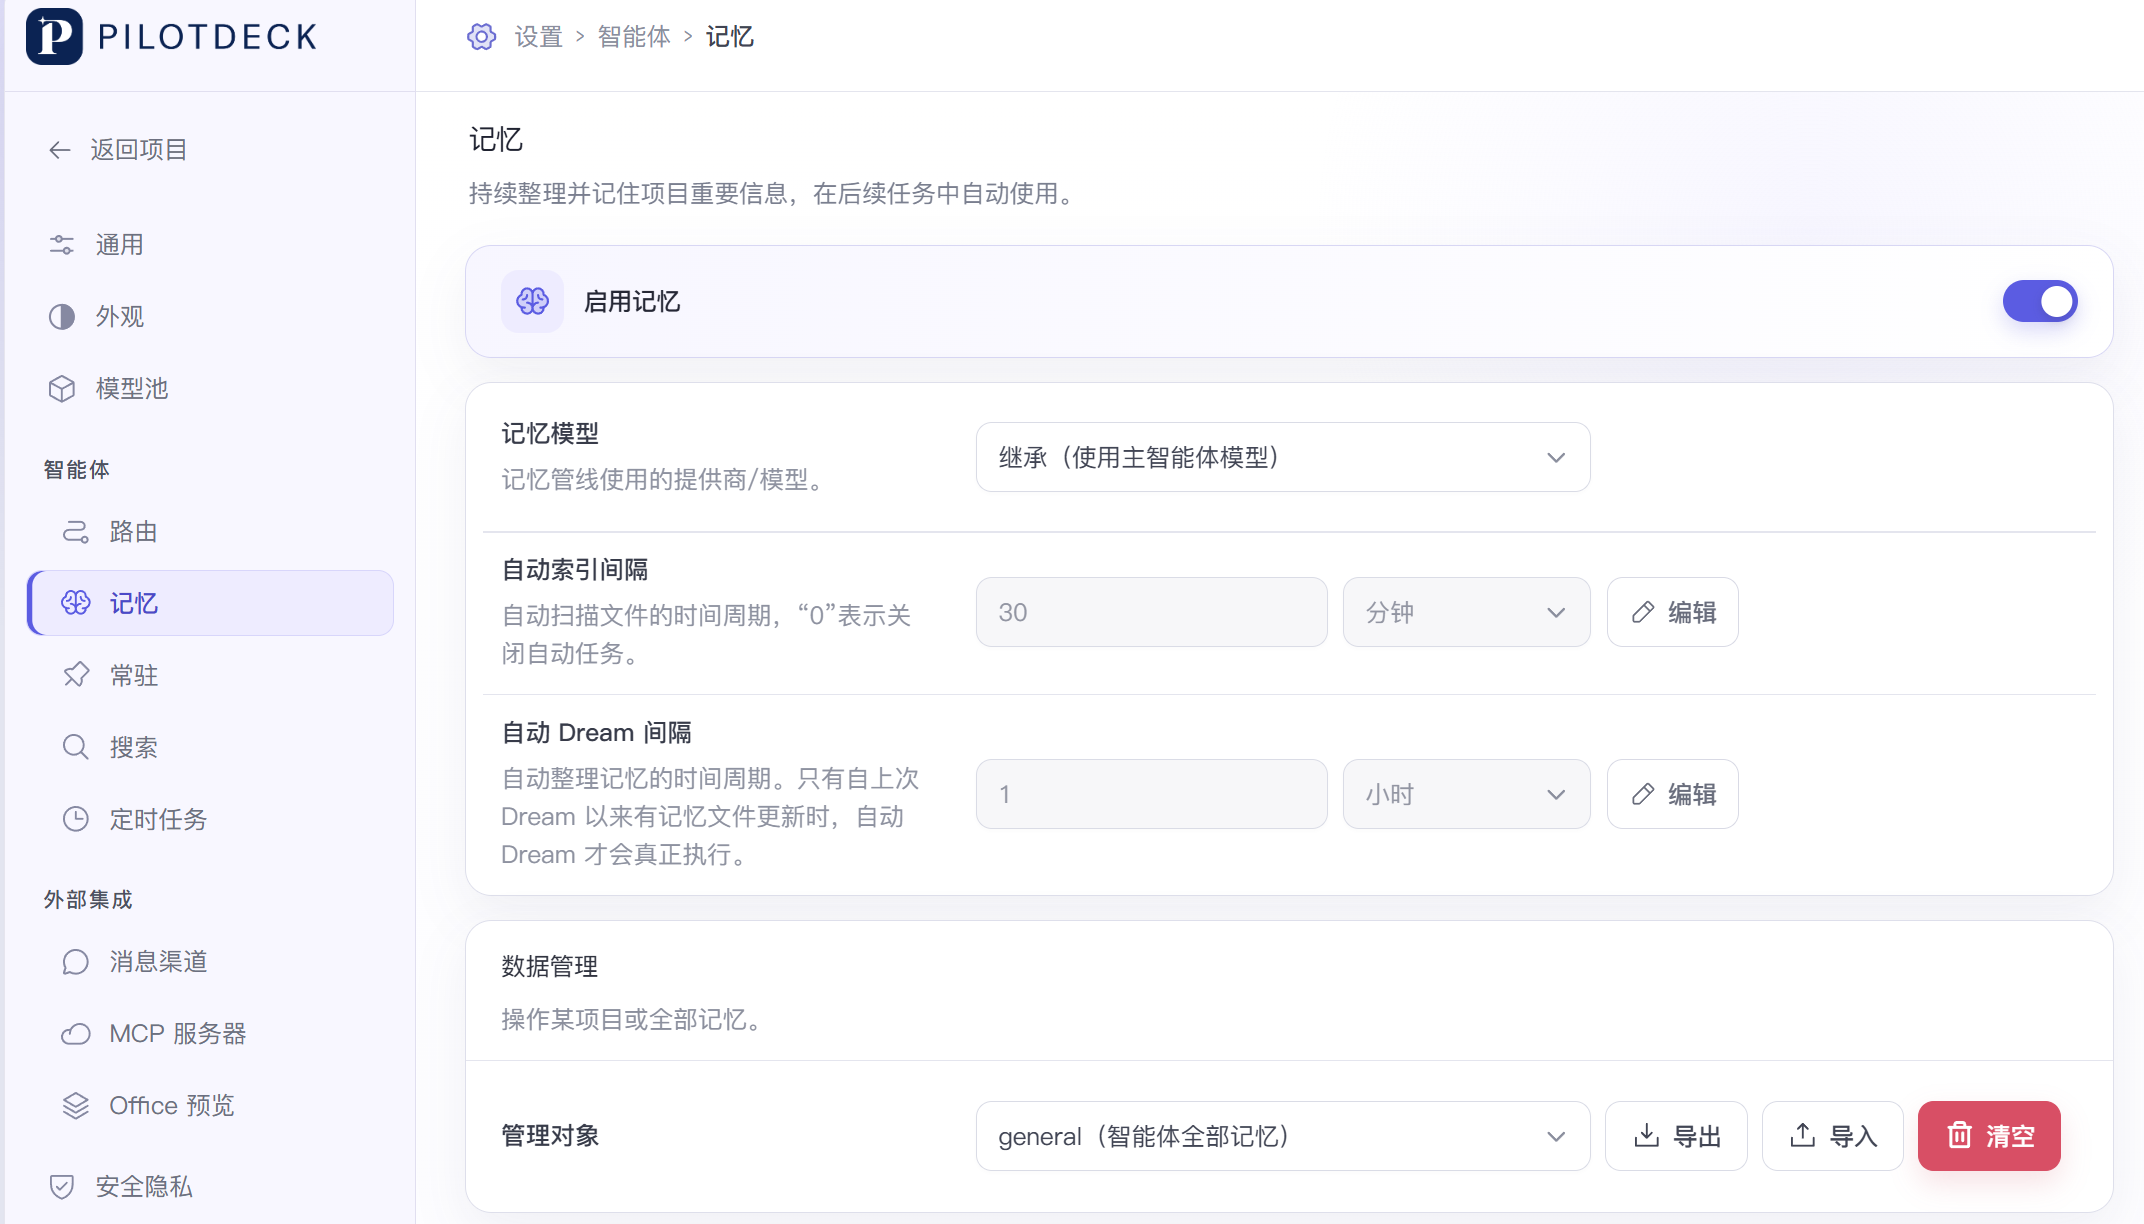Open the 管理对象 general dropdown
Image resolution: width=2144 pixels, height=1224 pixels.
tap(1283, 1136)
